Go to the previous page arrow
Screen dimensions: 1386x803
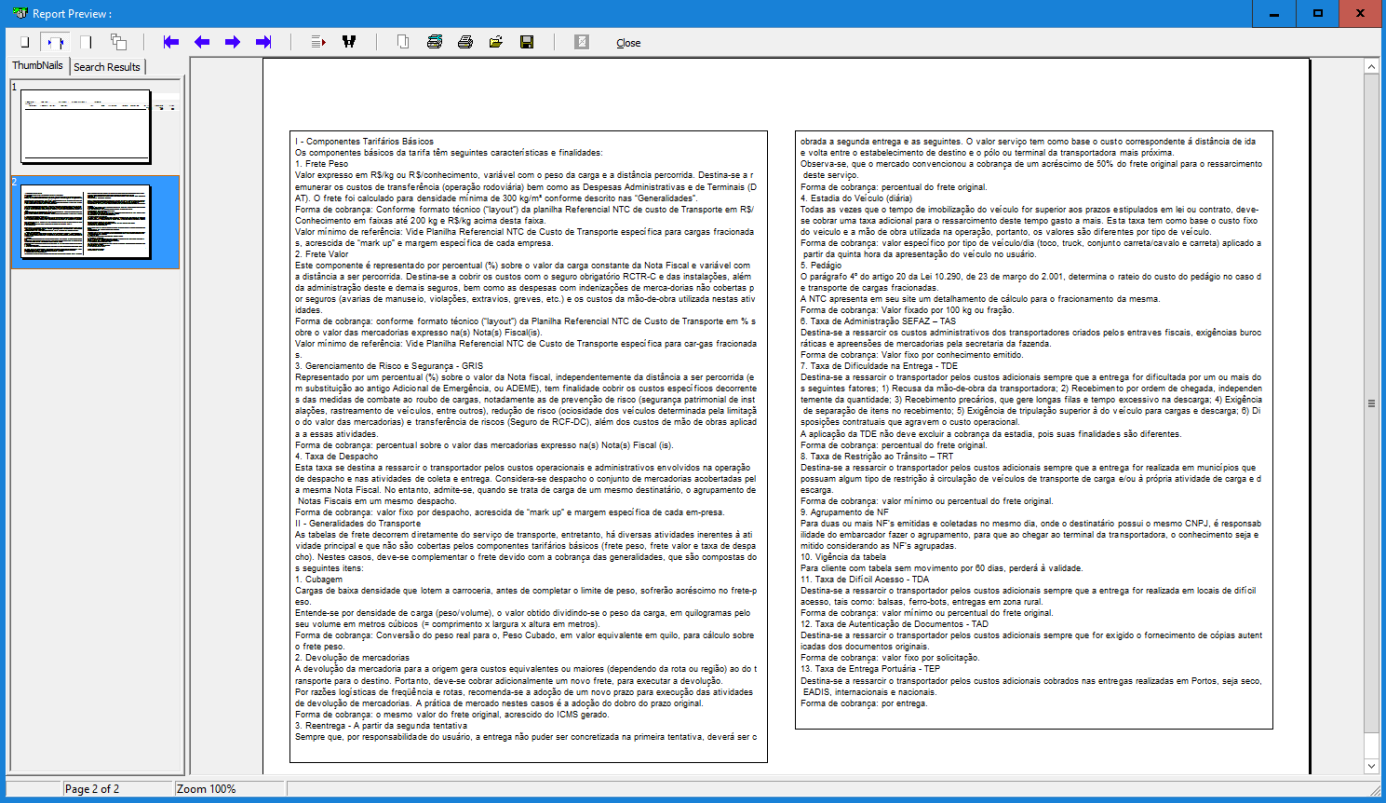point(202,42)
